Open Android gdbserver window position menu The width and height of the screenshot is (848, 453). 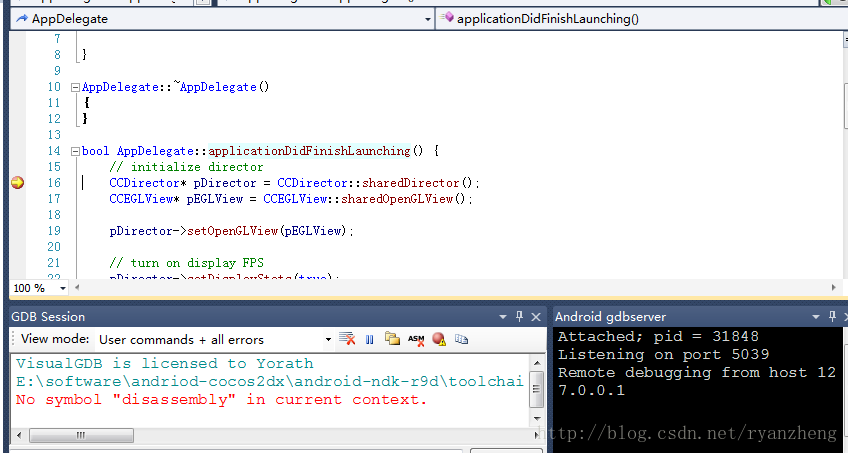[816, 317]
